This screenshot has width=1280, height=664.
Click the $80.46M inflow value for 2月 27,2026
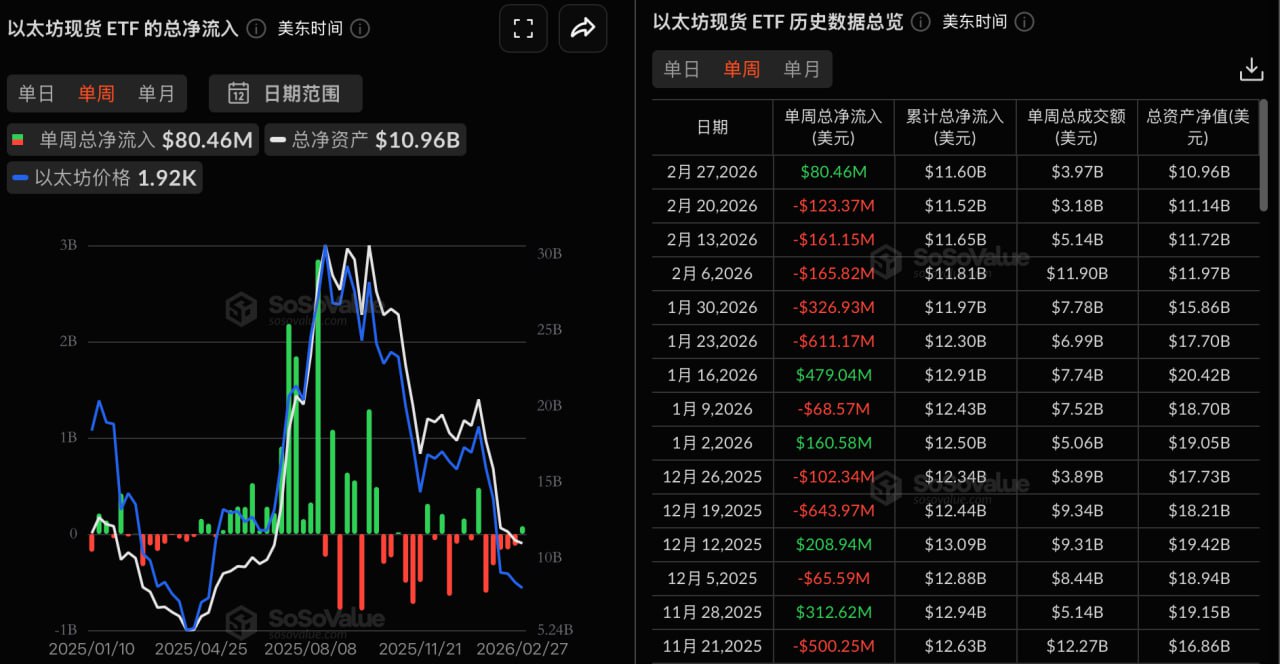pos(834,172)
